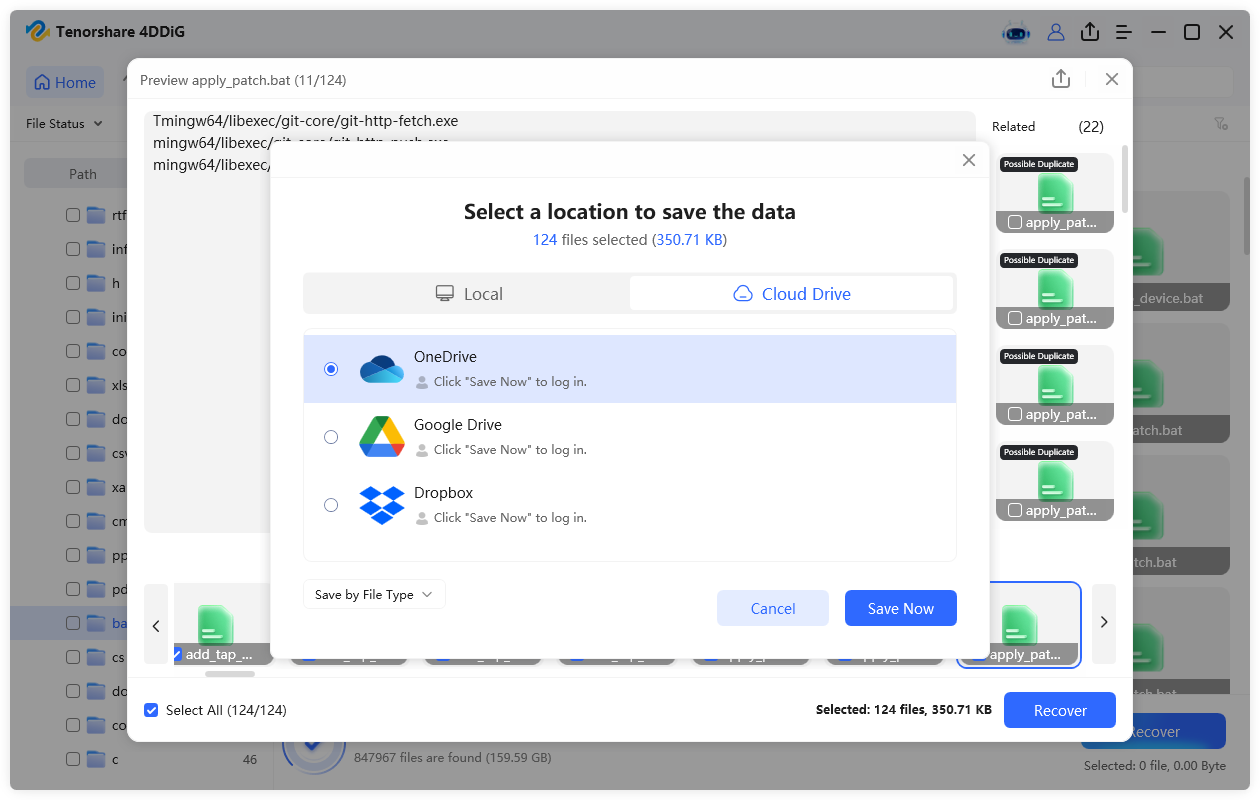1260x800 pixels.
Task: Click the third Possible Duplicate file icon
Action: click(x=1055, y=386)
